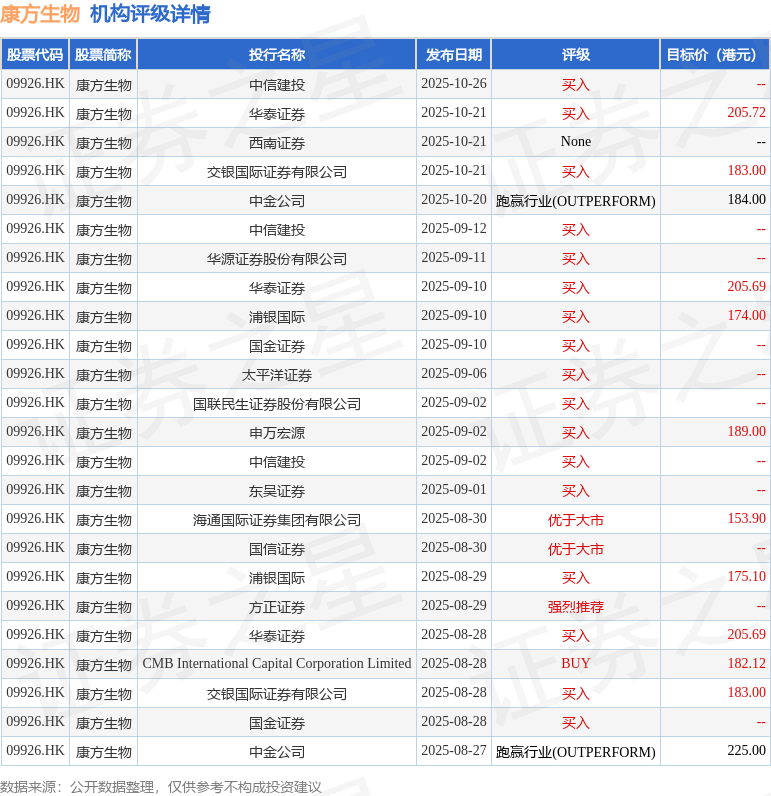Screen dimensions: 771x796
Task: Click 华源证券股份有限公司 cell
Action: coord(277,258)
